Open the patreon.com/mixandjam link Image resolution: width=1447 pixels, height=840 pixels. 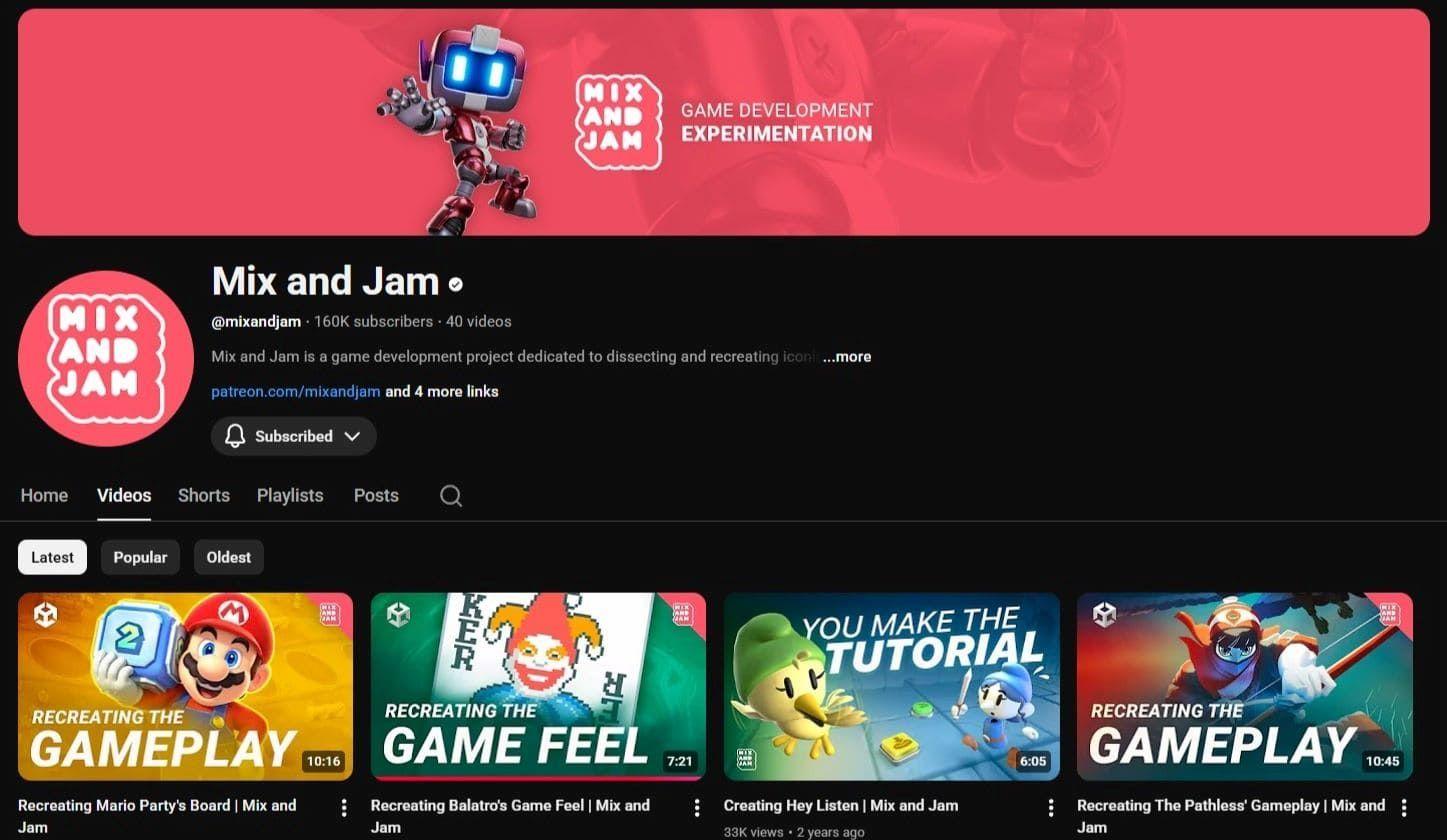tap(295, 391)
